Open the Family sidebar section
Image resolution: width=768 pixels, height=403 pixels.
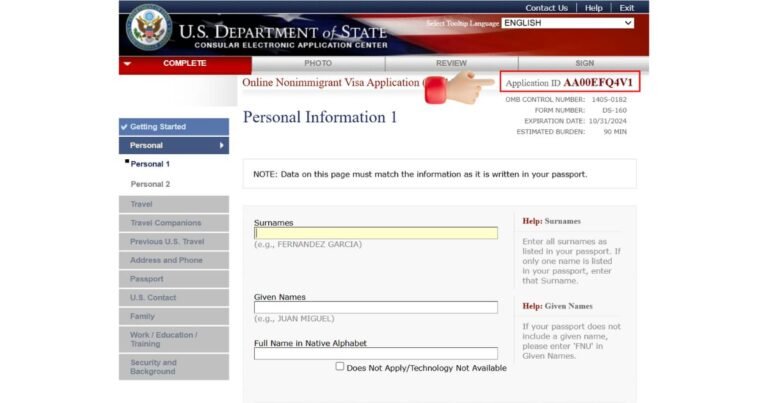tap(174, 316)
